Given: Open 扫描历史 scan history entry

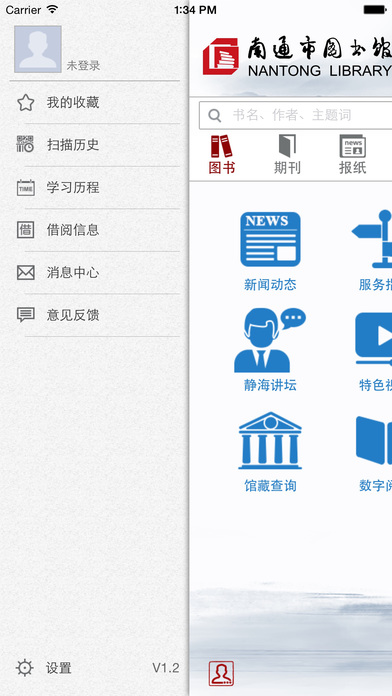Looking at the screenshot, I should pos(95,145).
